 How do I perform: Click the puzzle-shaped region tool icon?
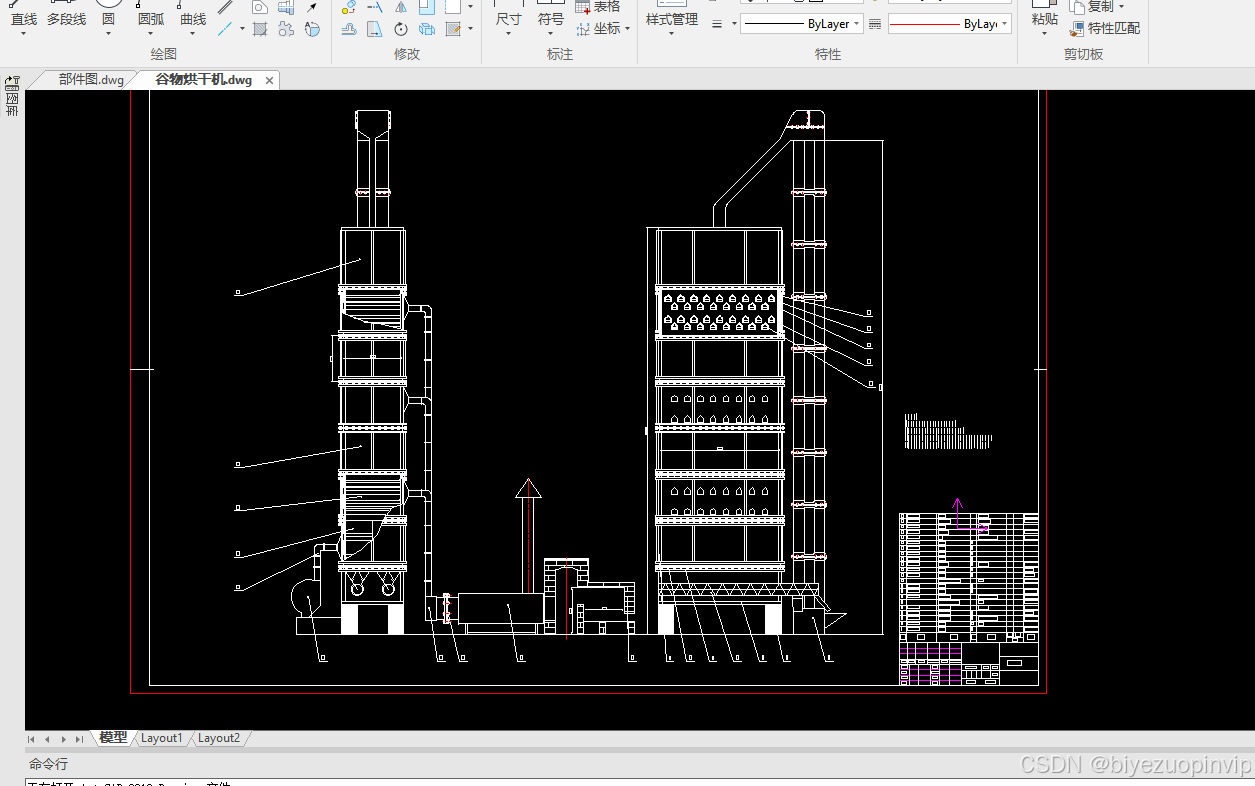286,29
